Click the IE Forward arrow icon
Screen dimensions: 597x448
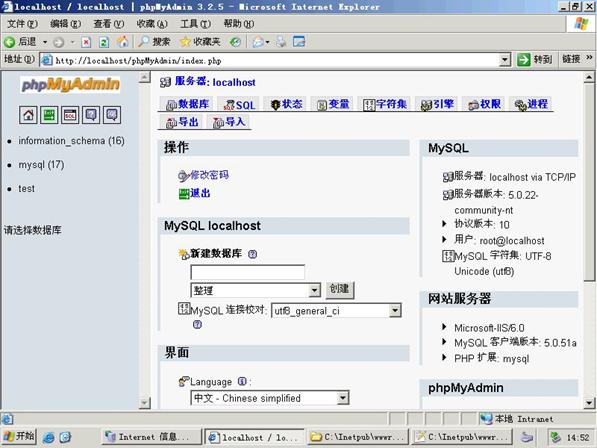[x=58, y=42]
